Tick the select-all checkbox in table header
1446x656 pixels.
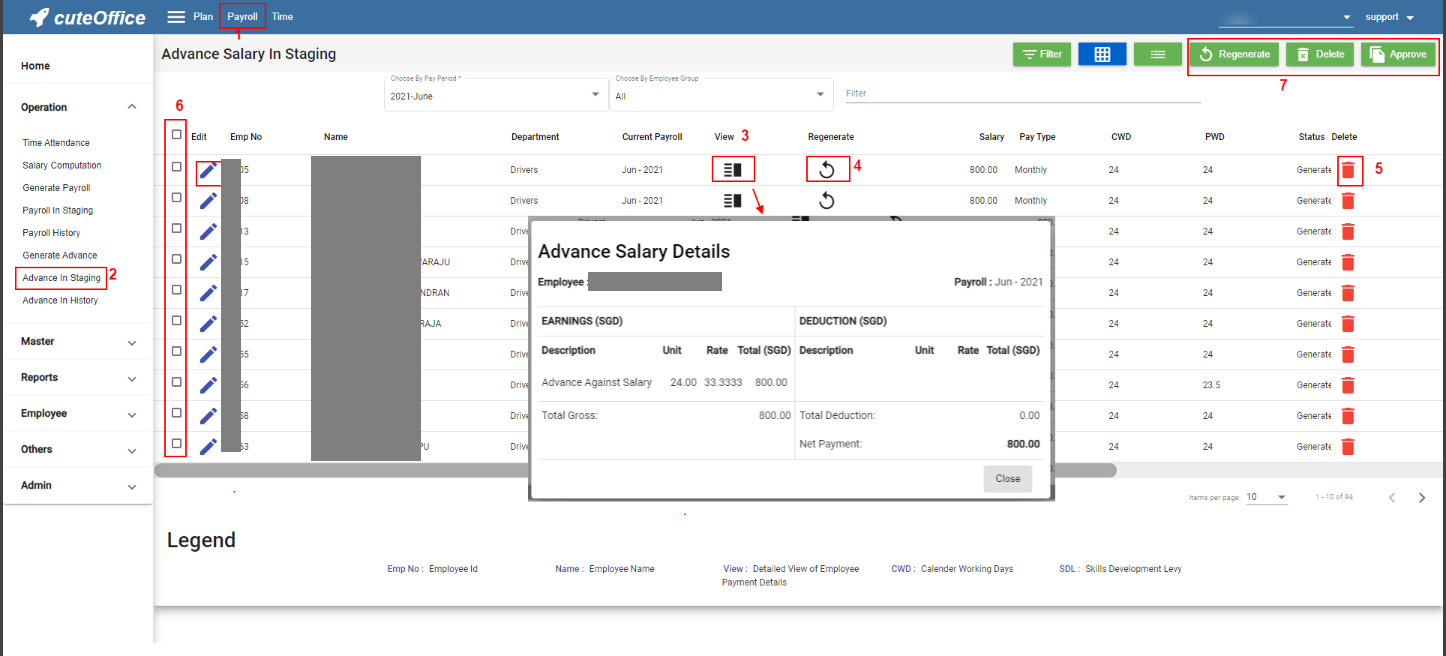click(x=177, y=135)
